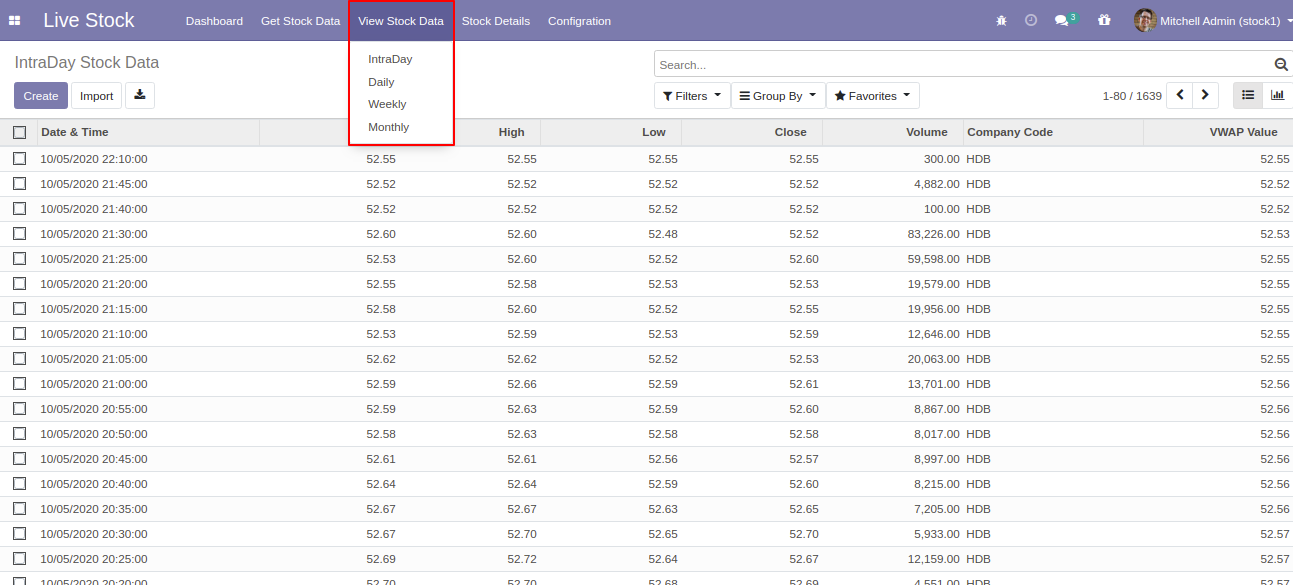Open the Stock Details menu
Viewport: 1293px width, 585px height.
(x=496, y=21)
